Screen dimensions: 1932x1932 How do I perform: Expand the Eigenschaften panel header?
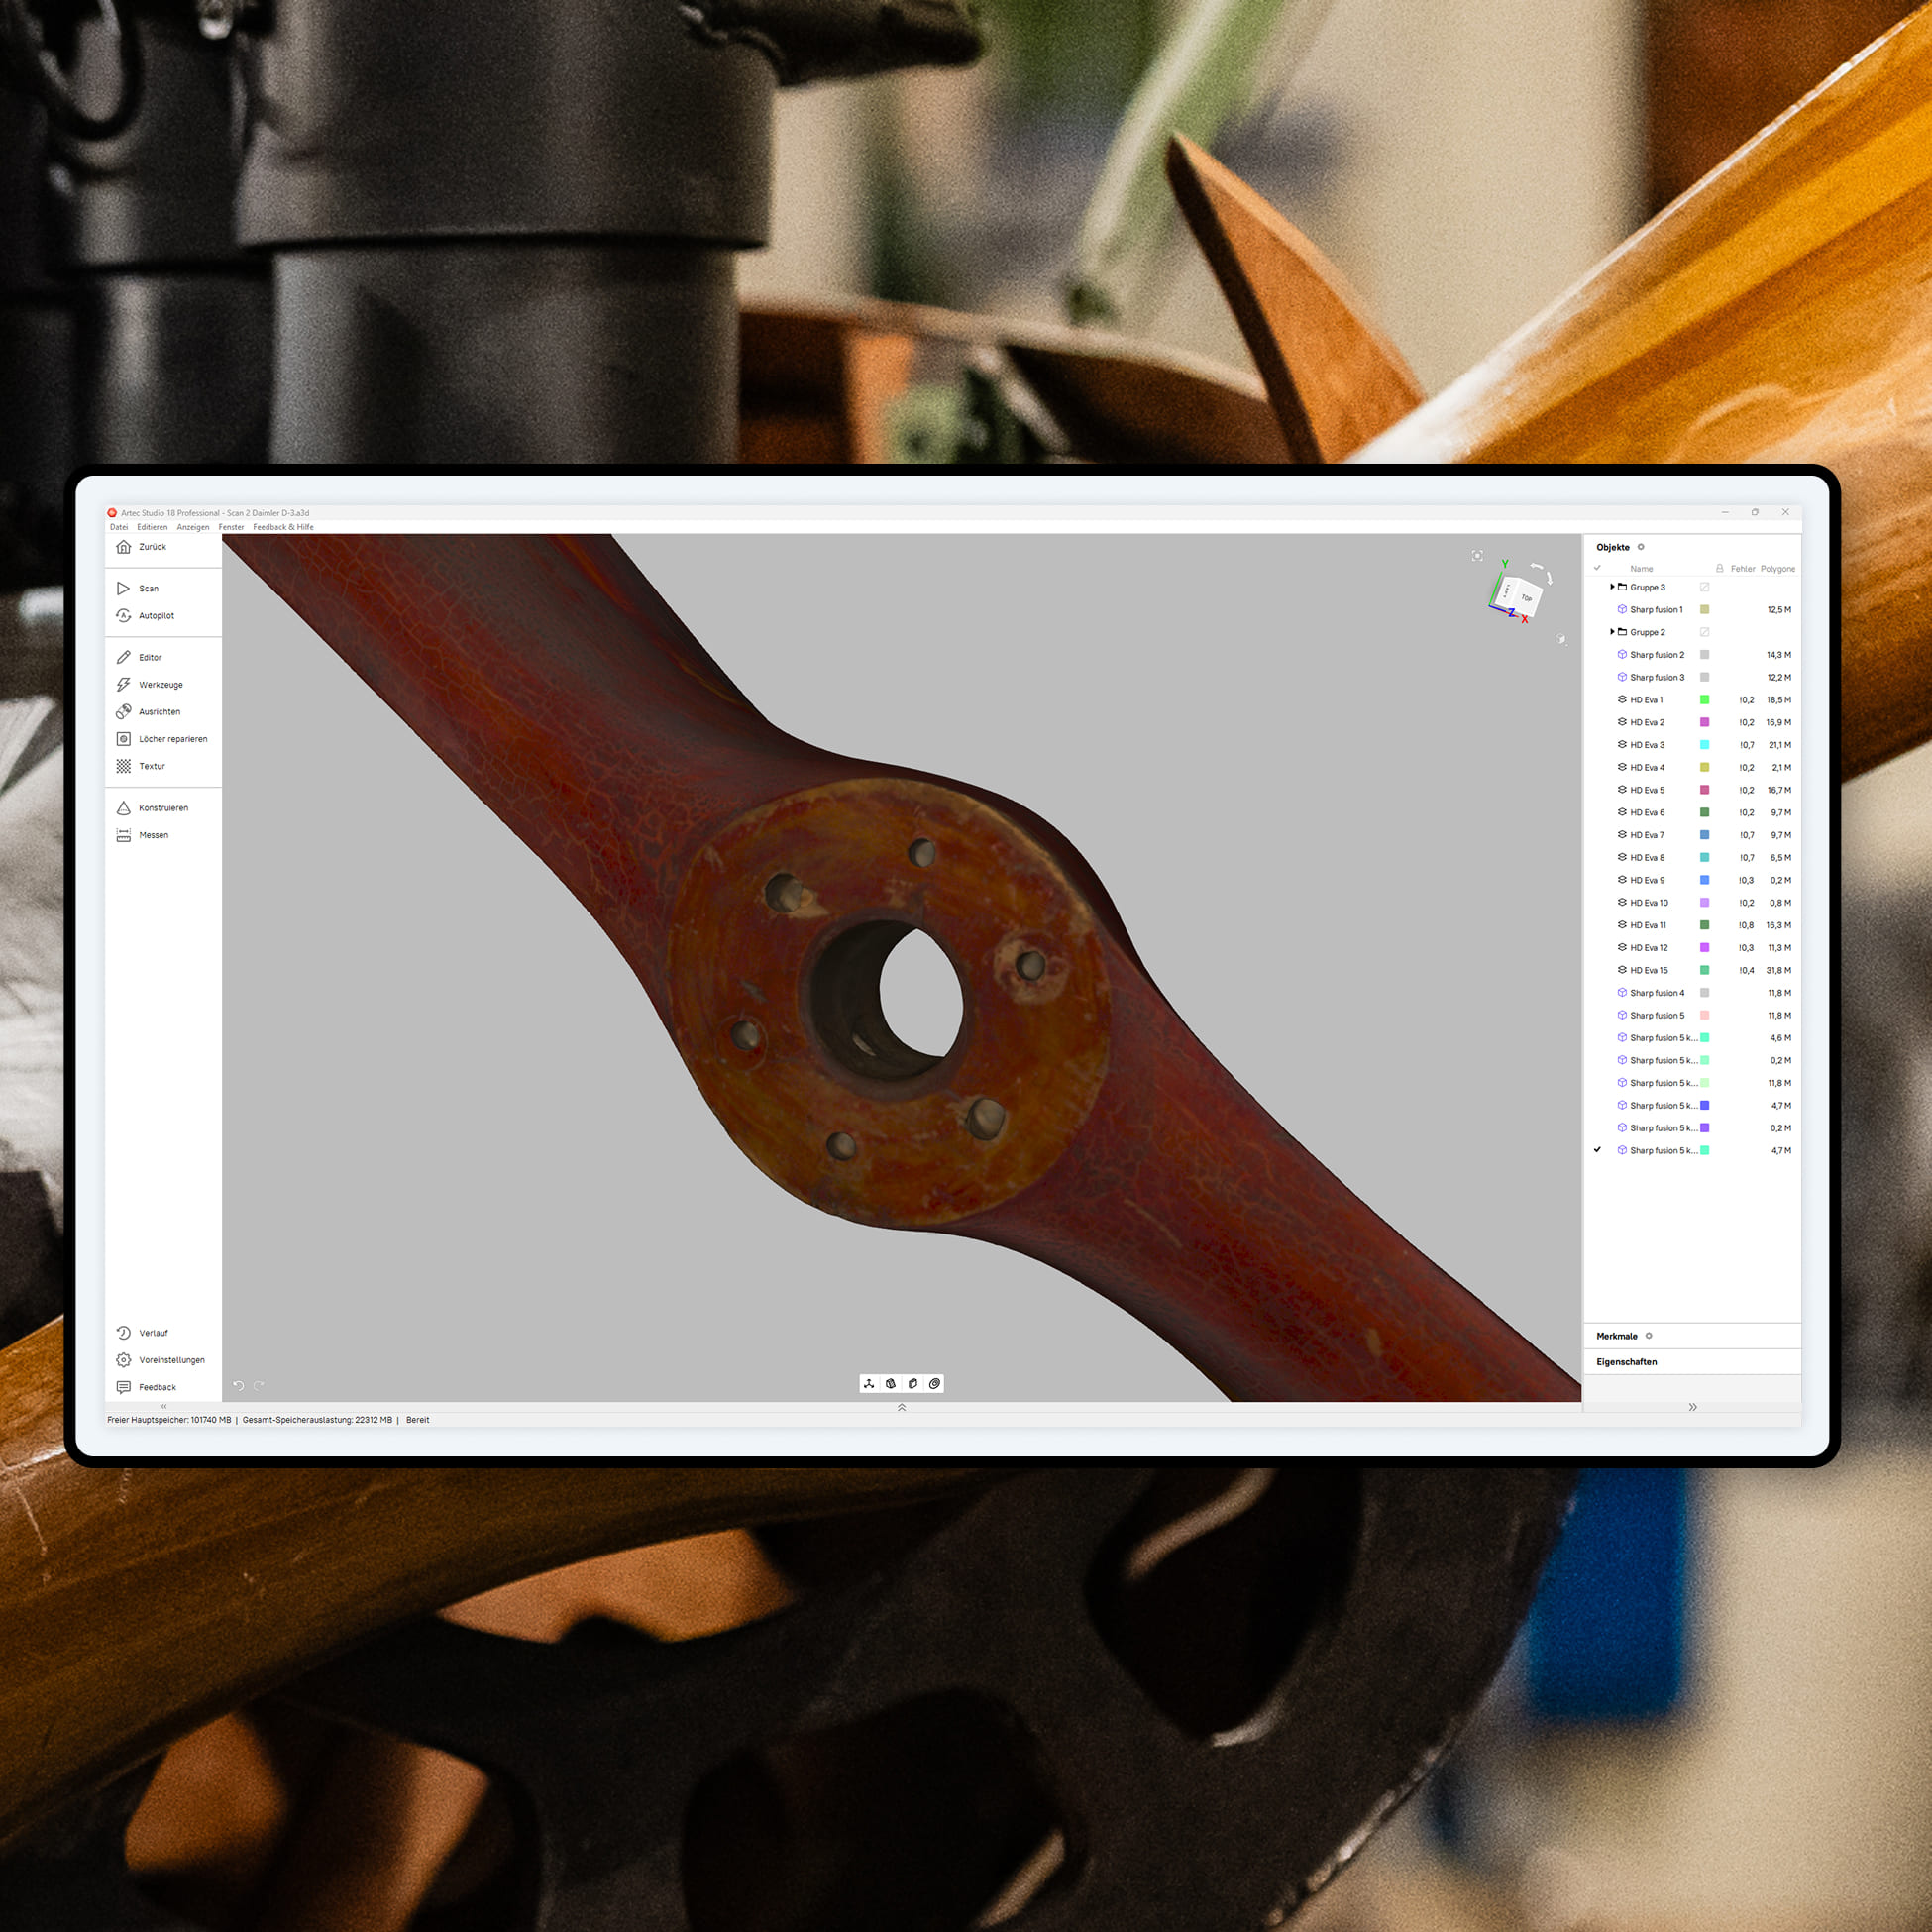[x=1692, y=1362]
